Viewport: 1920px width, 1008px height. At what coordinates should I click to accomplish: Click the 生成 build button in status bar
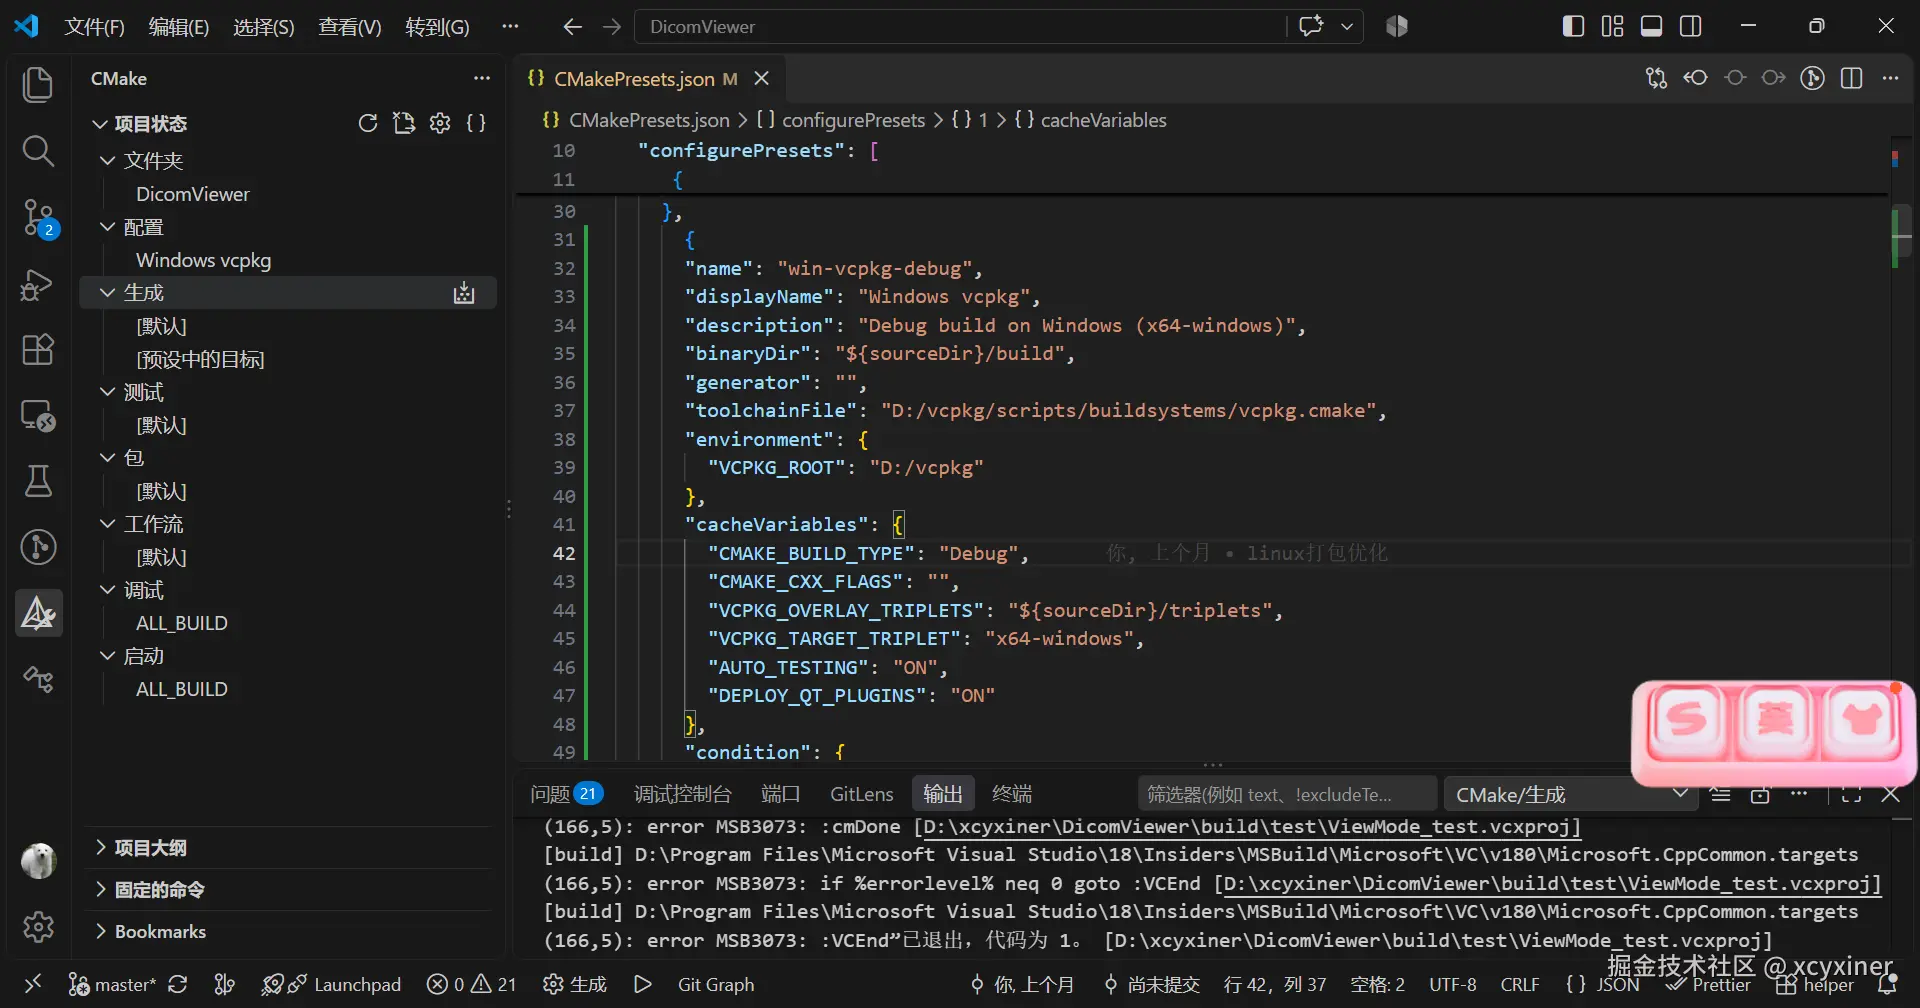575,984
